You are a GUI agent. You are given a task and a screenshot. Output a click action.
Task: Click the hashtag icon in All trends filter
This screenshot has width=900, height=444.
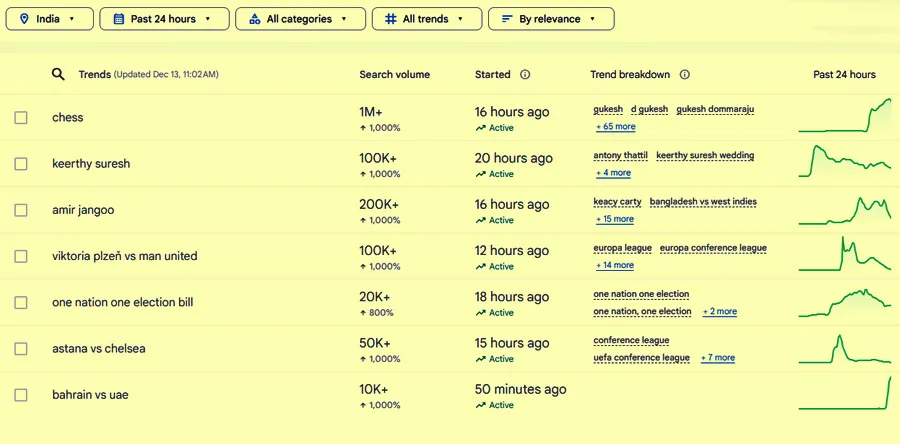[x=391, y=19]
